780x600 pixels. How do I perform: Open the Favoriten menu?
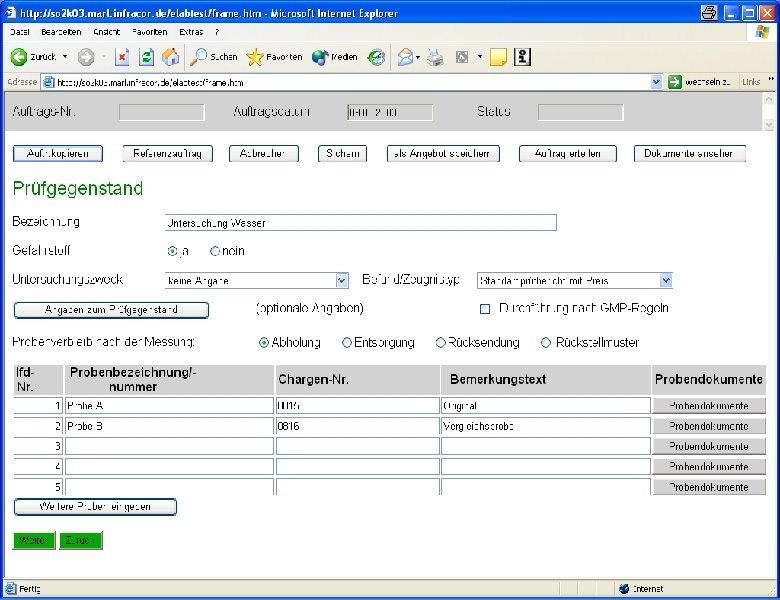tap(150, 32)
